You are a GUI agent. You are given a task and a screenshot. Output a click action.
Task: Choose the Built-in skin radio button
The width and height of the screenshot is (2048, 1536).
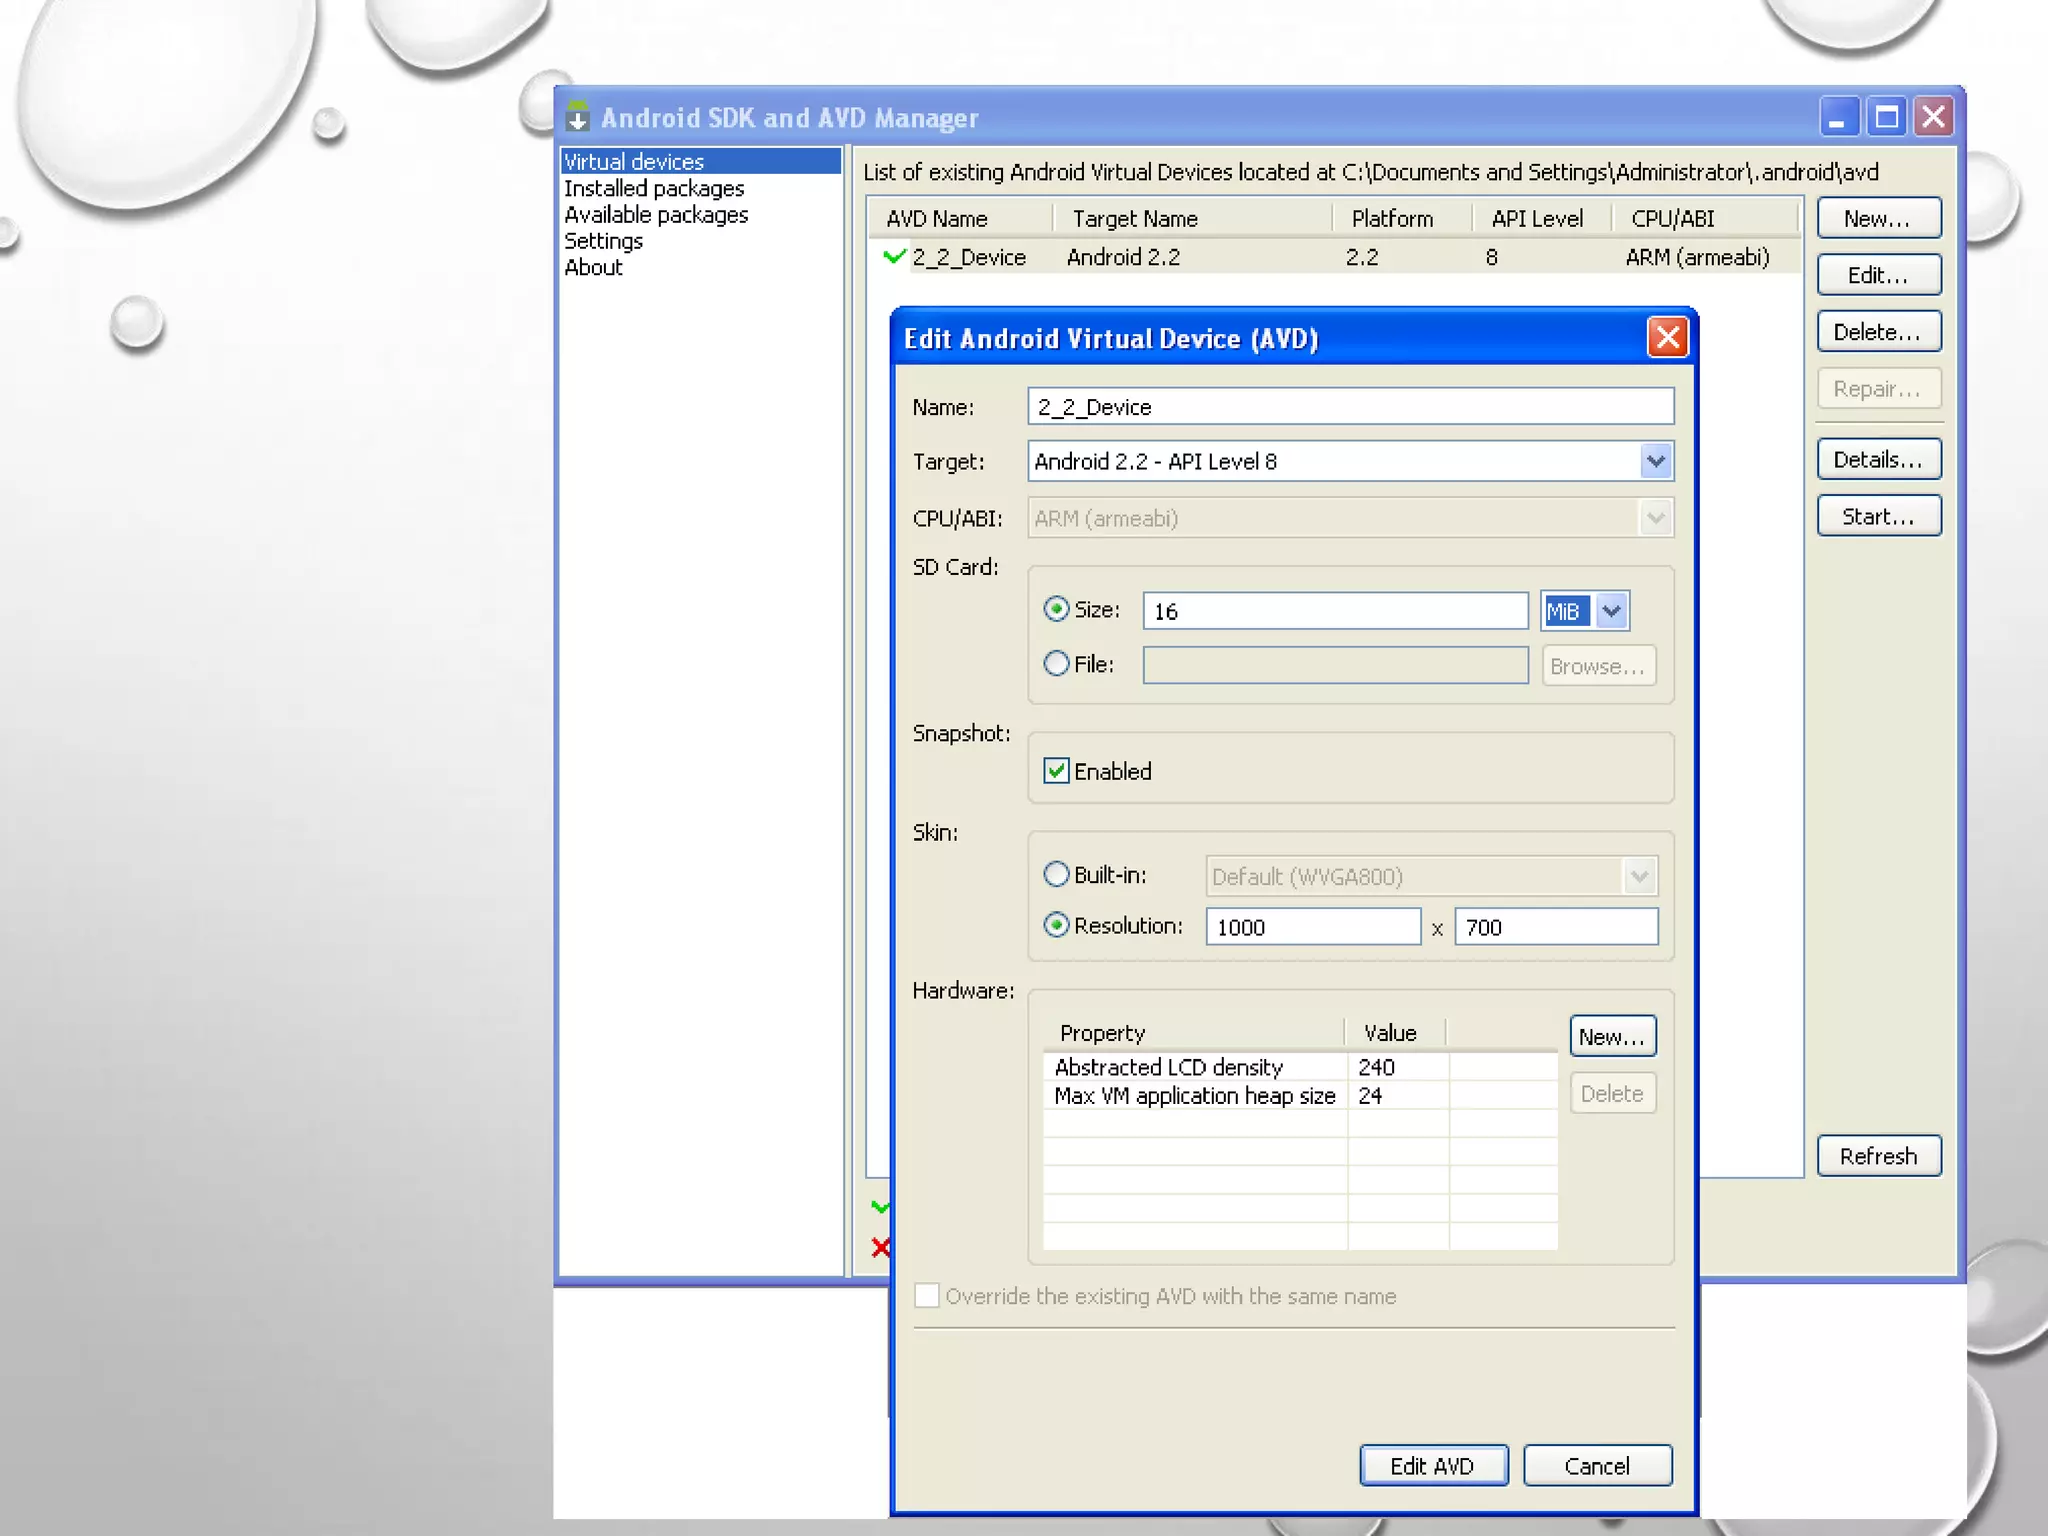point(1056,875)
